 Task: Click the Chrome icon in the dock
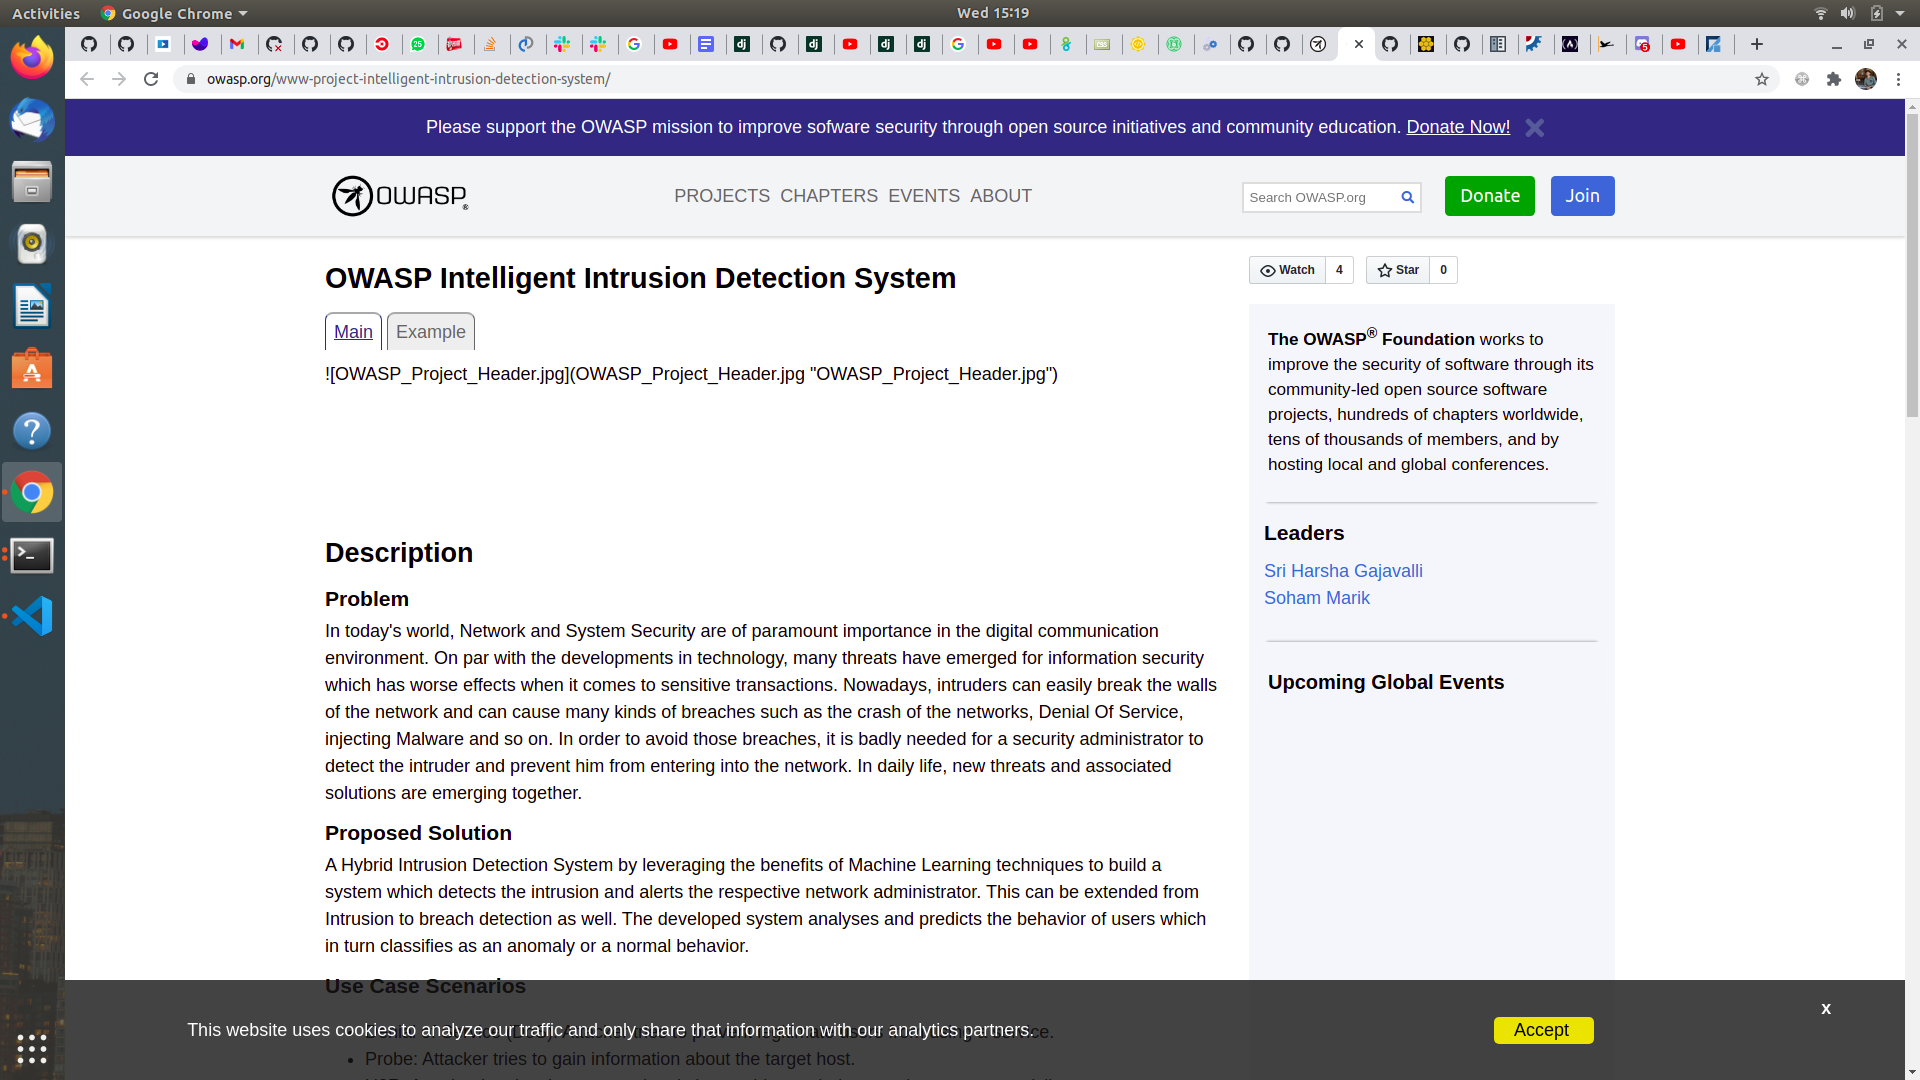(32, 493)
